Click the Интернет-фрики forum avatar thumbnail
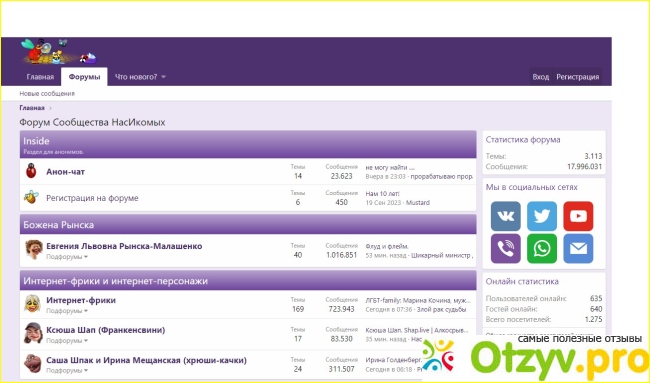 click(x=32, y=304)
